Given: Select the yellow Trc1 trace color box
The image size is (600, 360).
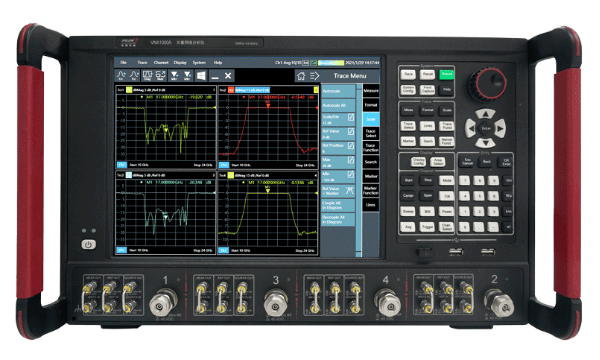Looking at the screenshot, I should [x=129, y=90].
